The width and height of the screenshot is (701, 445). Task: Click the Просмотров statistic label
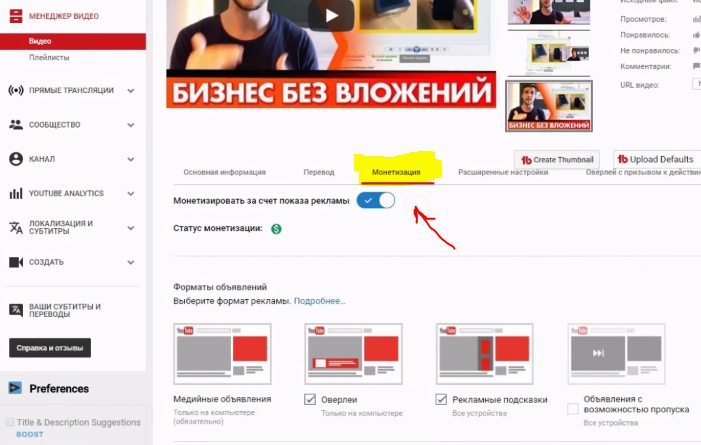(x=643, y=19)
